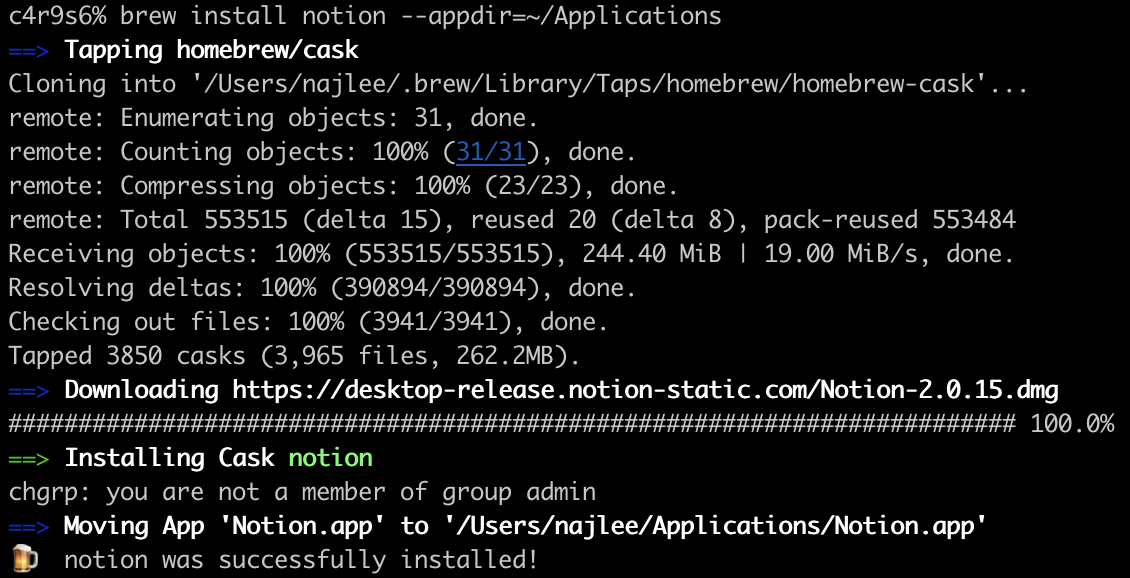The width and height of the screenshot is (1130, 578).
Task: Click the 'Receiving objects: 100%' line
Action: pyautogui.click(x=512, y=254)
